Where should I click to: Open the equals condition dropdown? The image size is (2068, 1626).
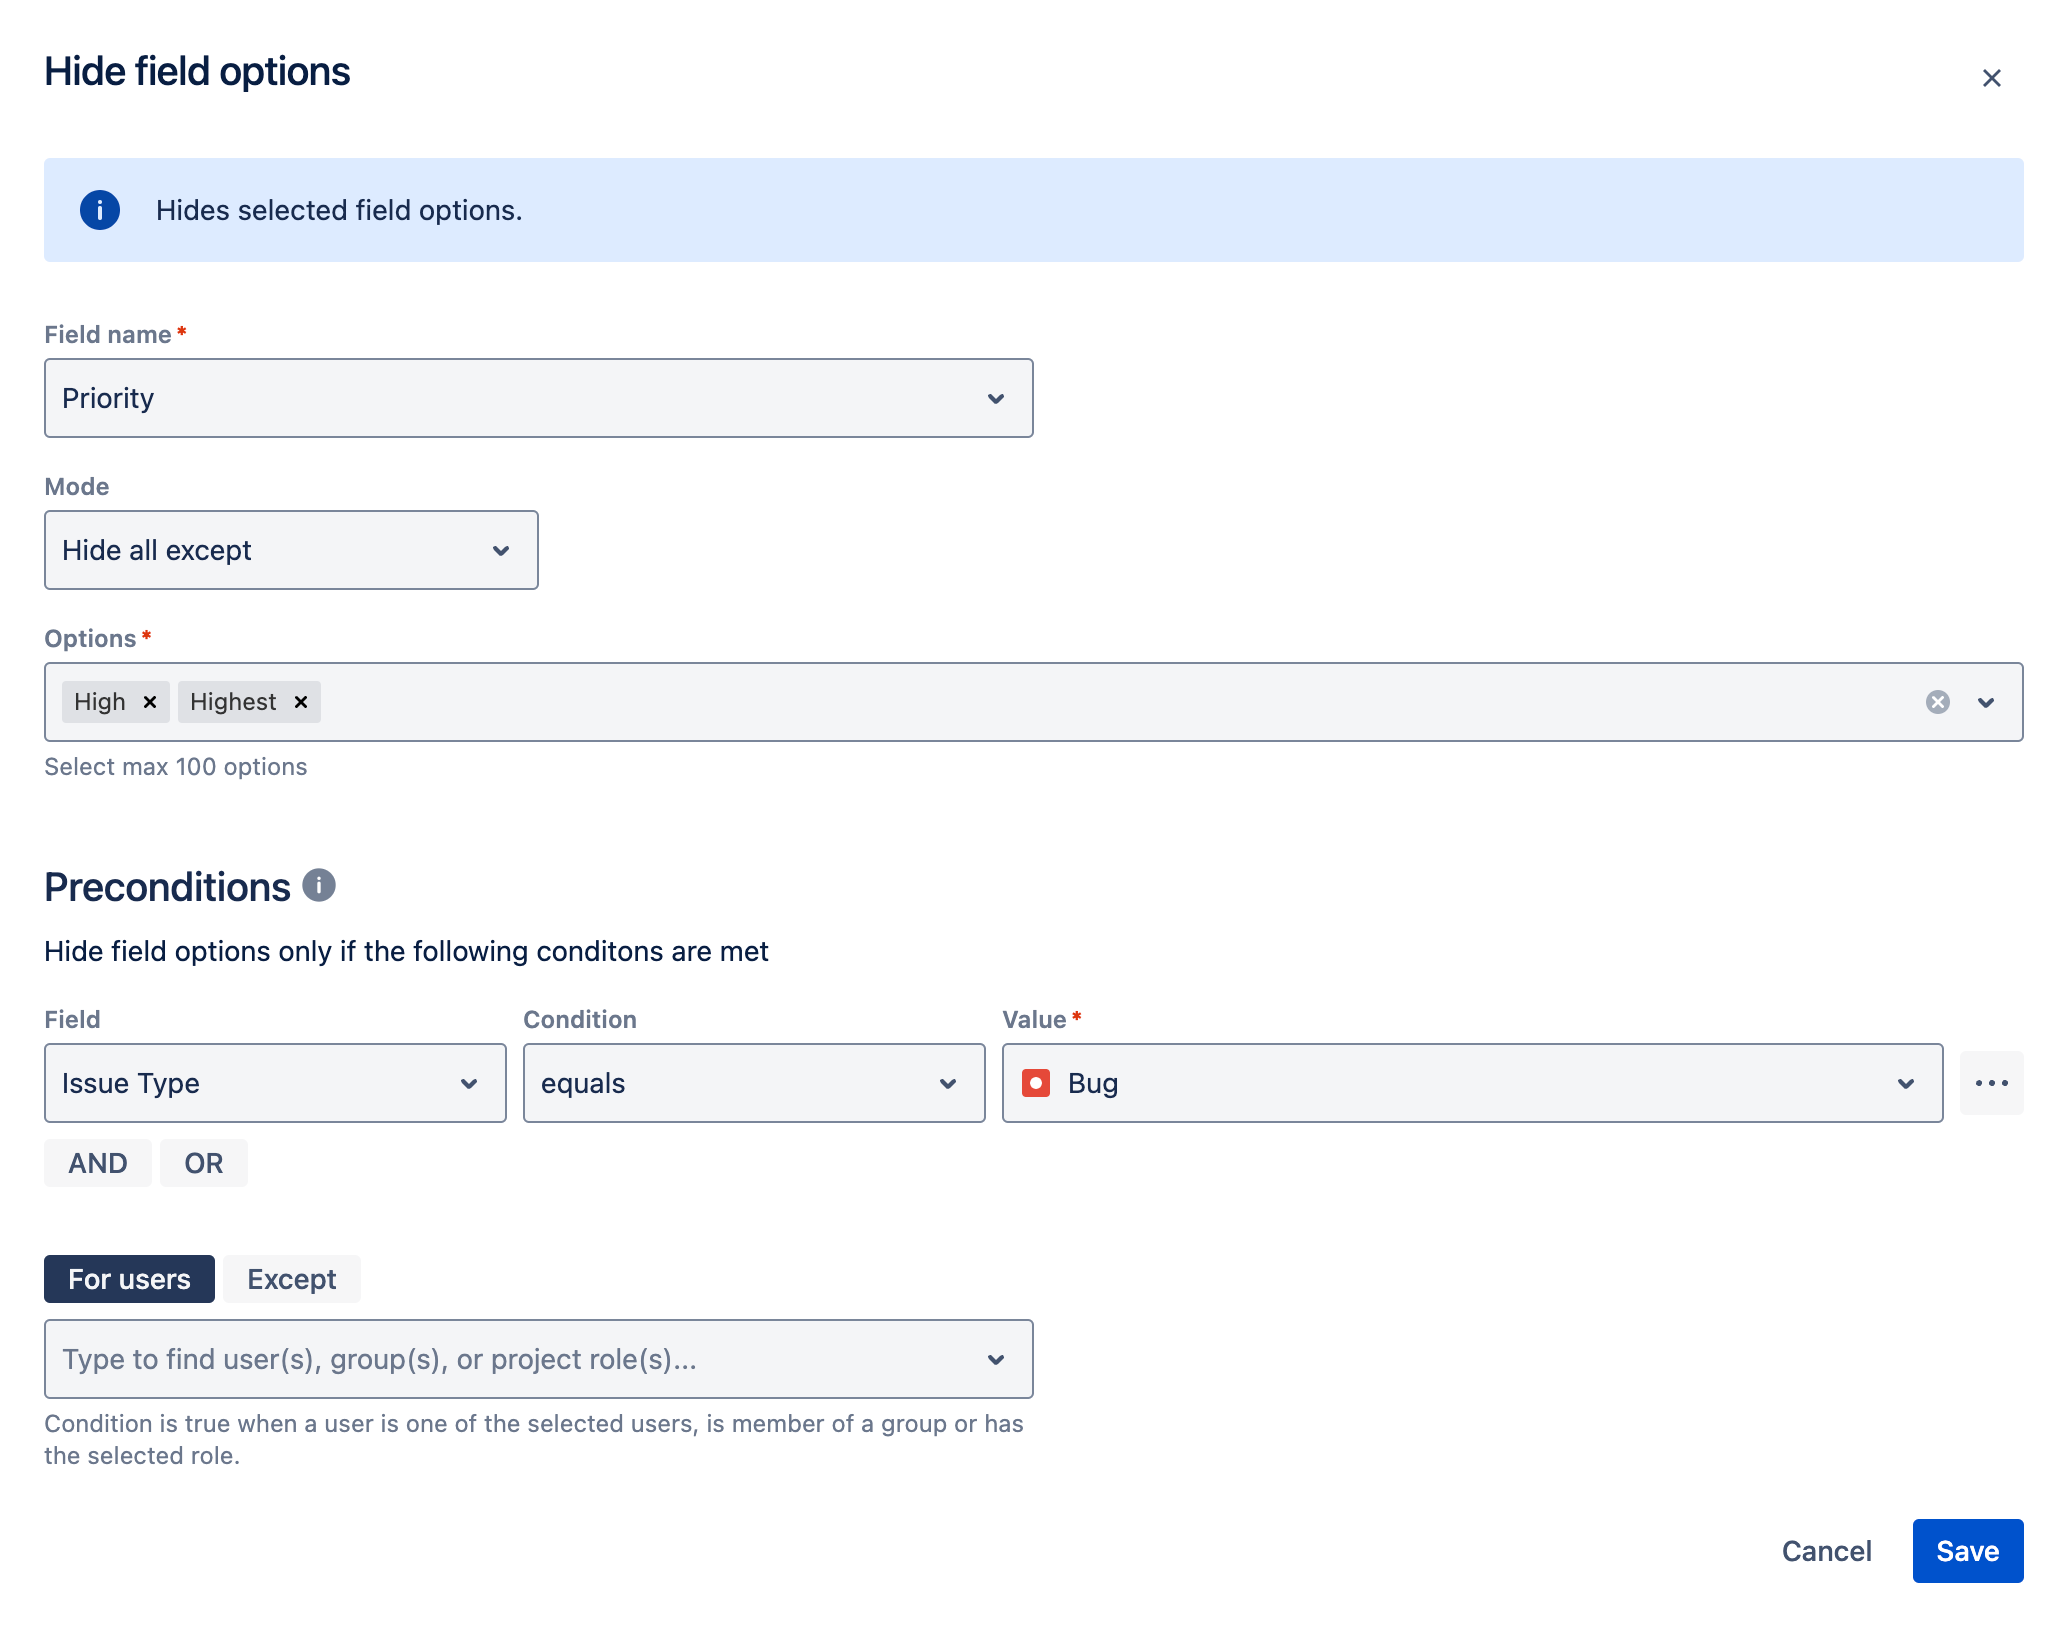(x=754, y=1083)
